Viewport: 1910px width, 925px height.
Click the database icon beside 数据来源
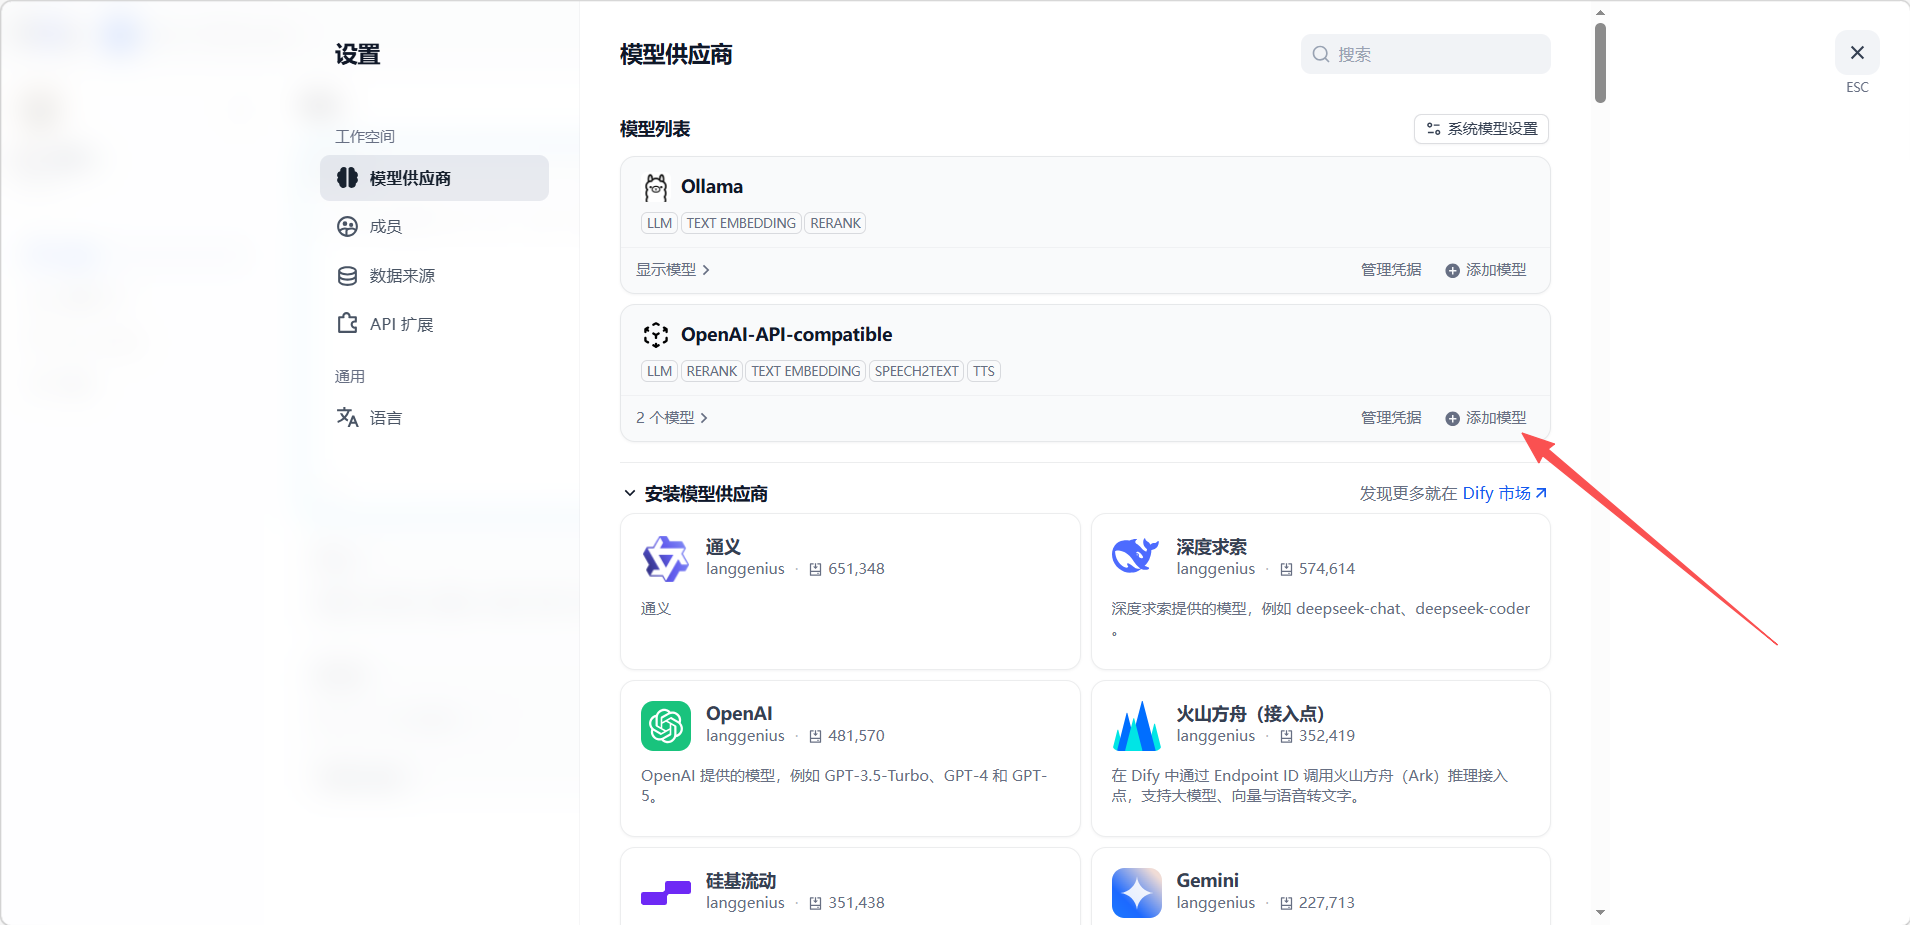(347, 276)
